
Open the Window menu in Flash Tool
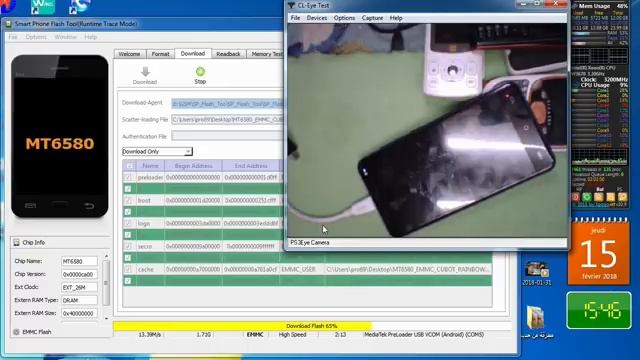click(x=65, y=37)
